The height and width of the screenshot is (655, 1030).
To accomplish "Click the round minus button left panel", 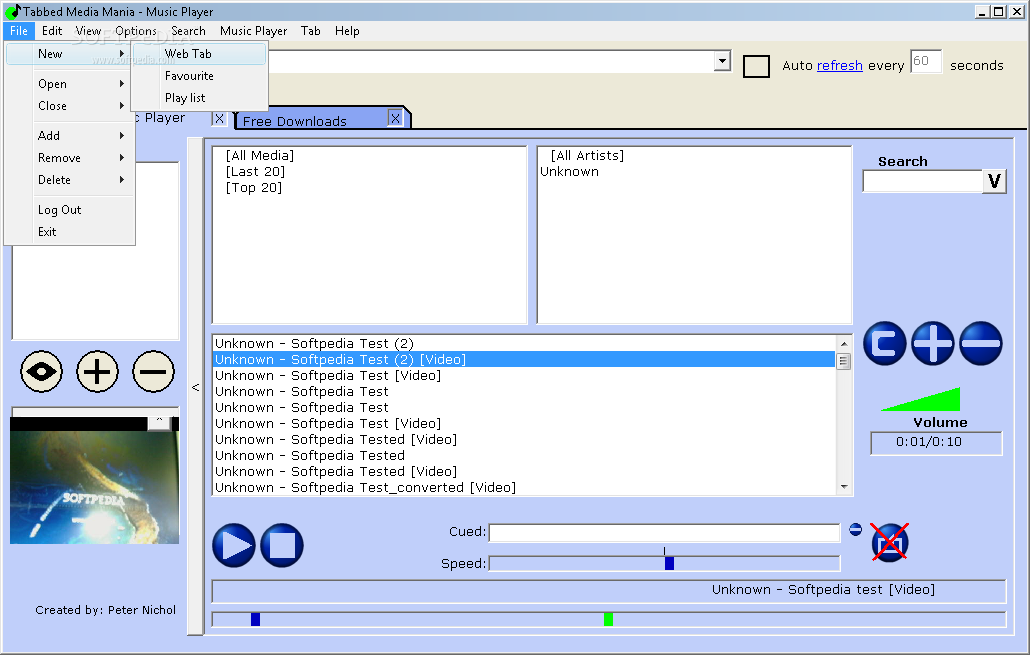I will click(x=153, y=372).
